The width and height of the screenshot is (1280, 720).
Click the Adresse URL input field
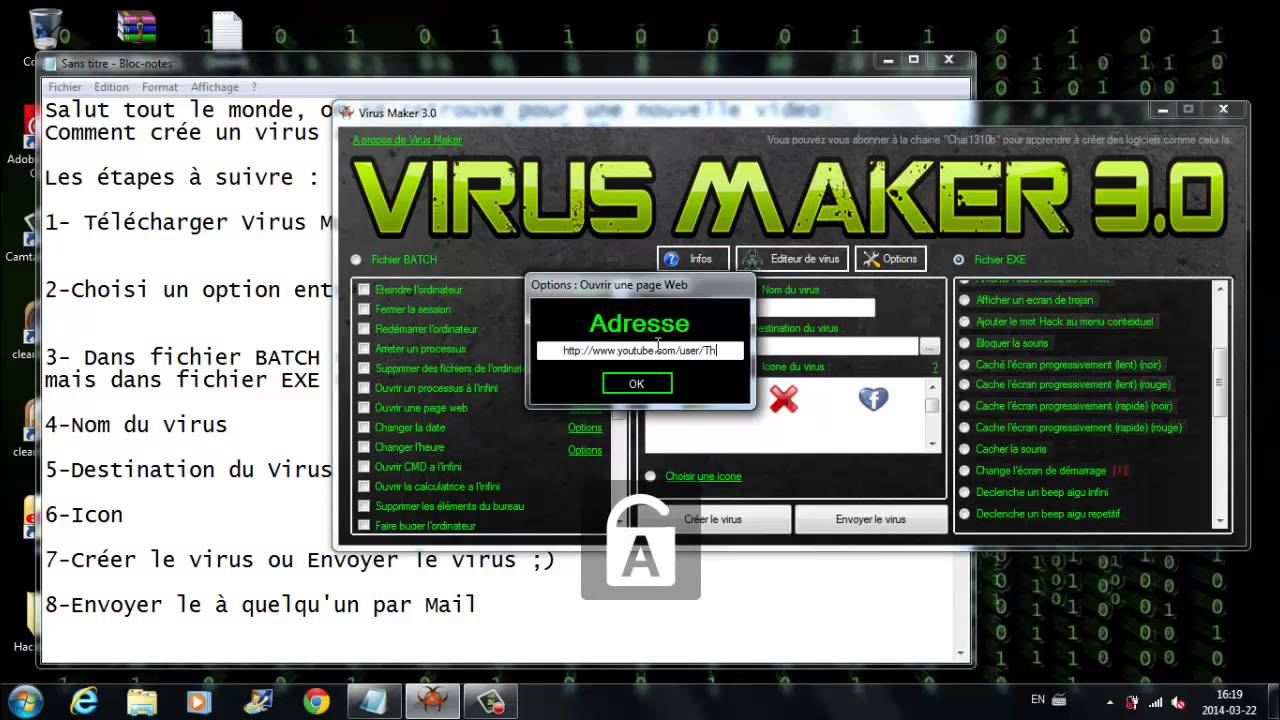[x=640, y=351]
